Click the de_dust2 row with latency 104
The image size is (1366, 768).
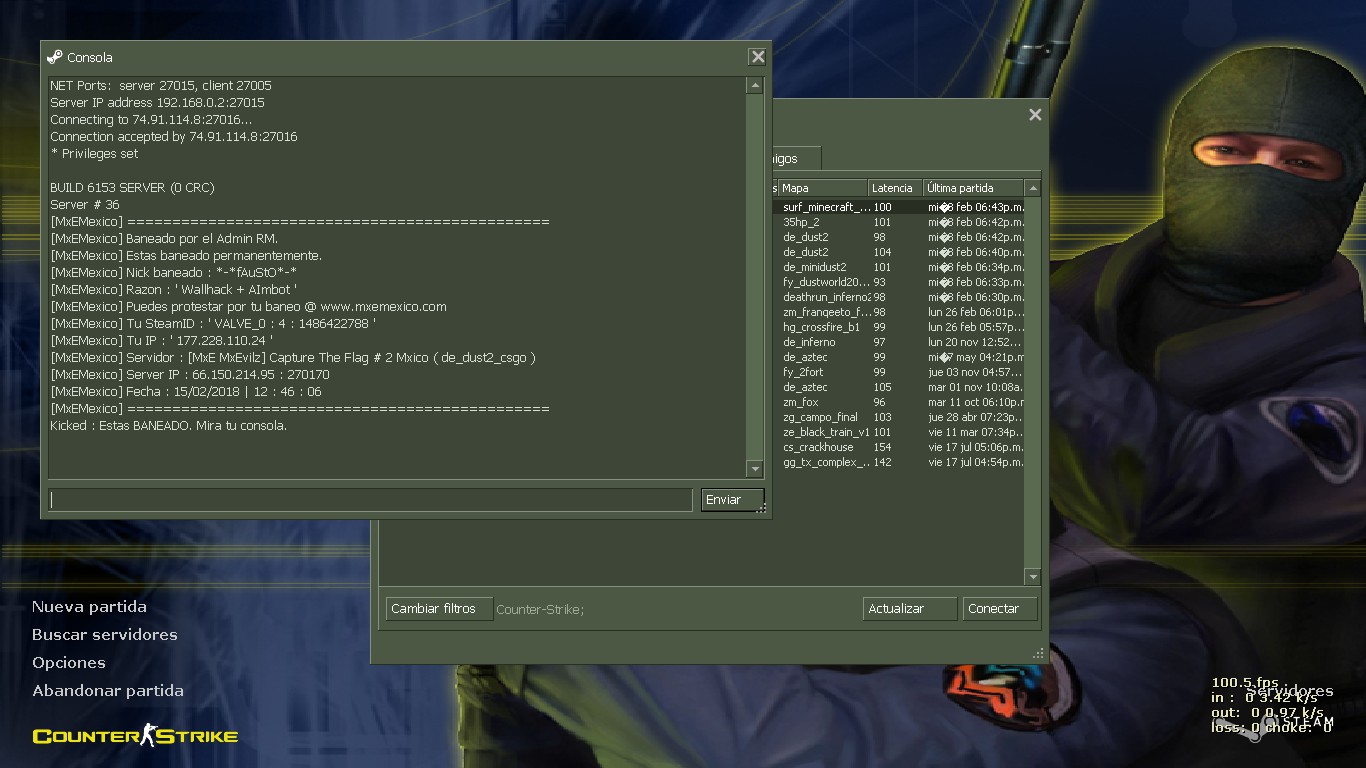899,252
